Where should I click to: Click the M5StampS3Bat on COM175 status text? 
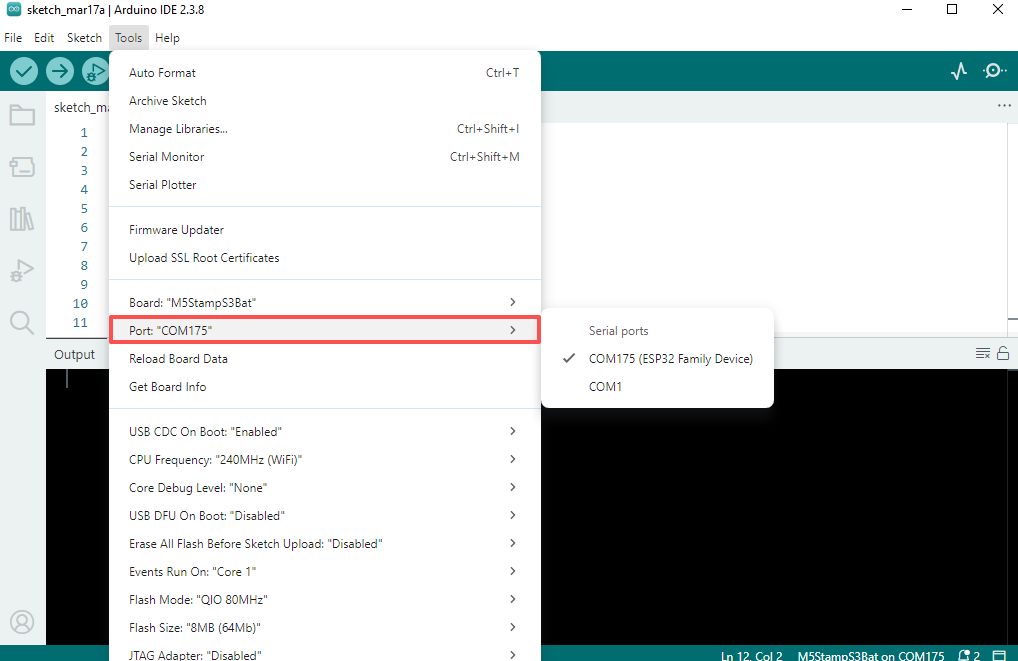coord(870,656)
